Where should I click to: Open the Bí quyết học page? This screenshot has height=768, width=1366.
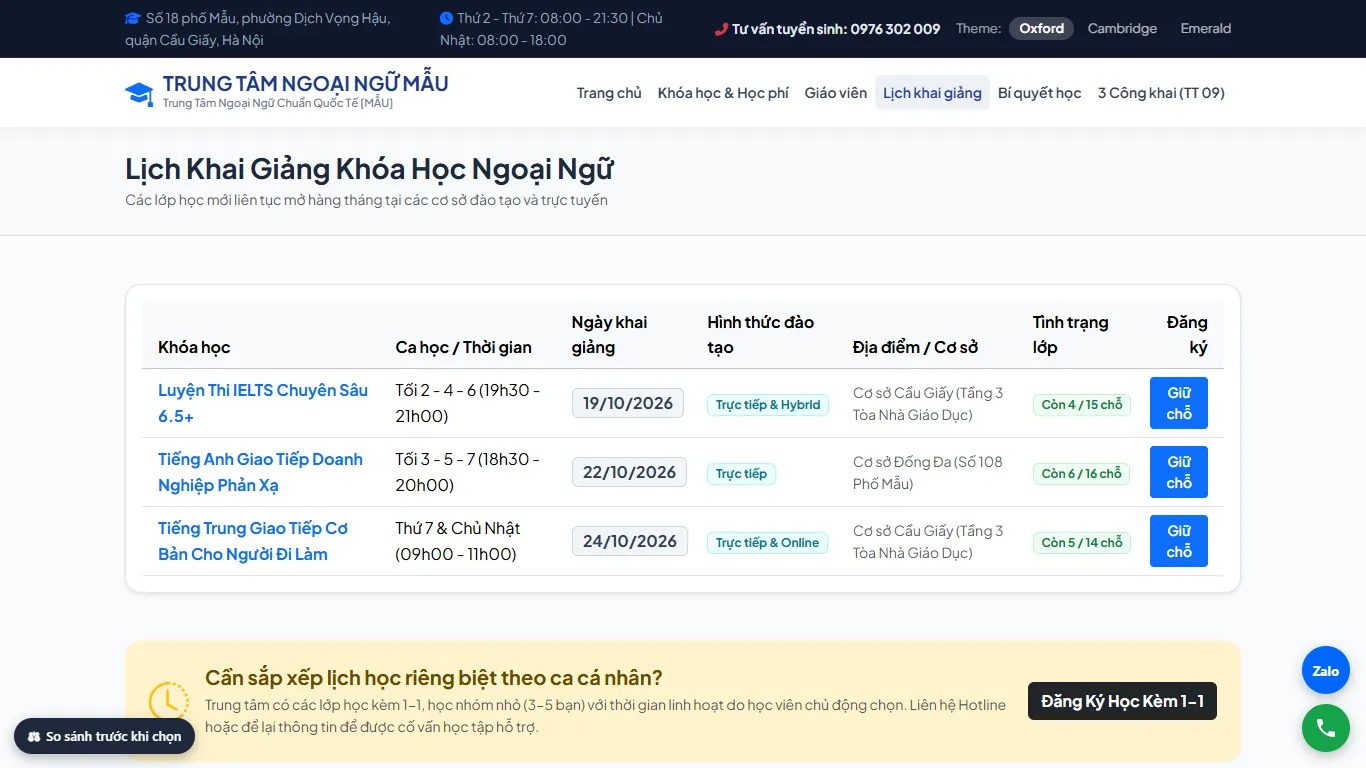coord(1040,93)
